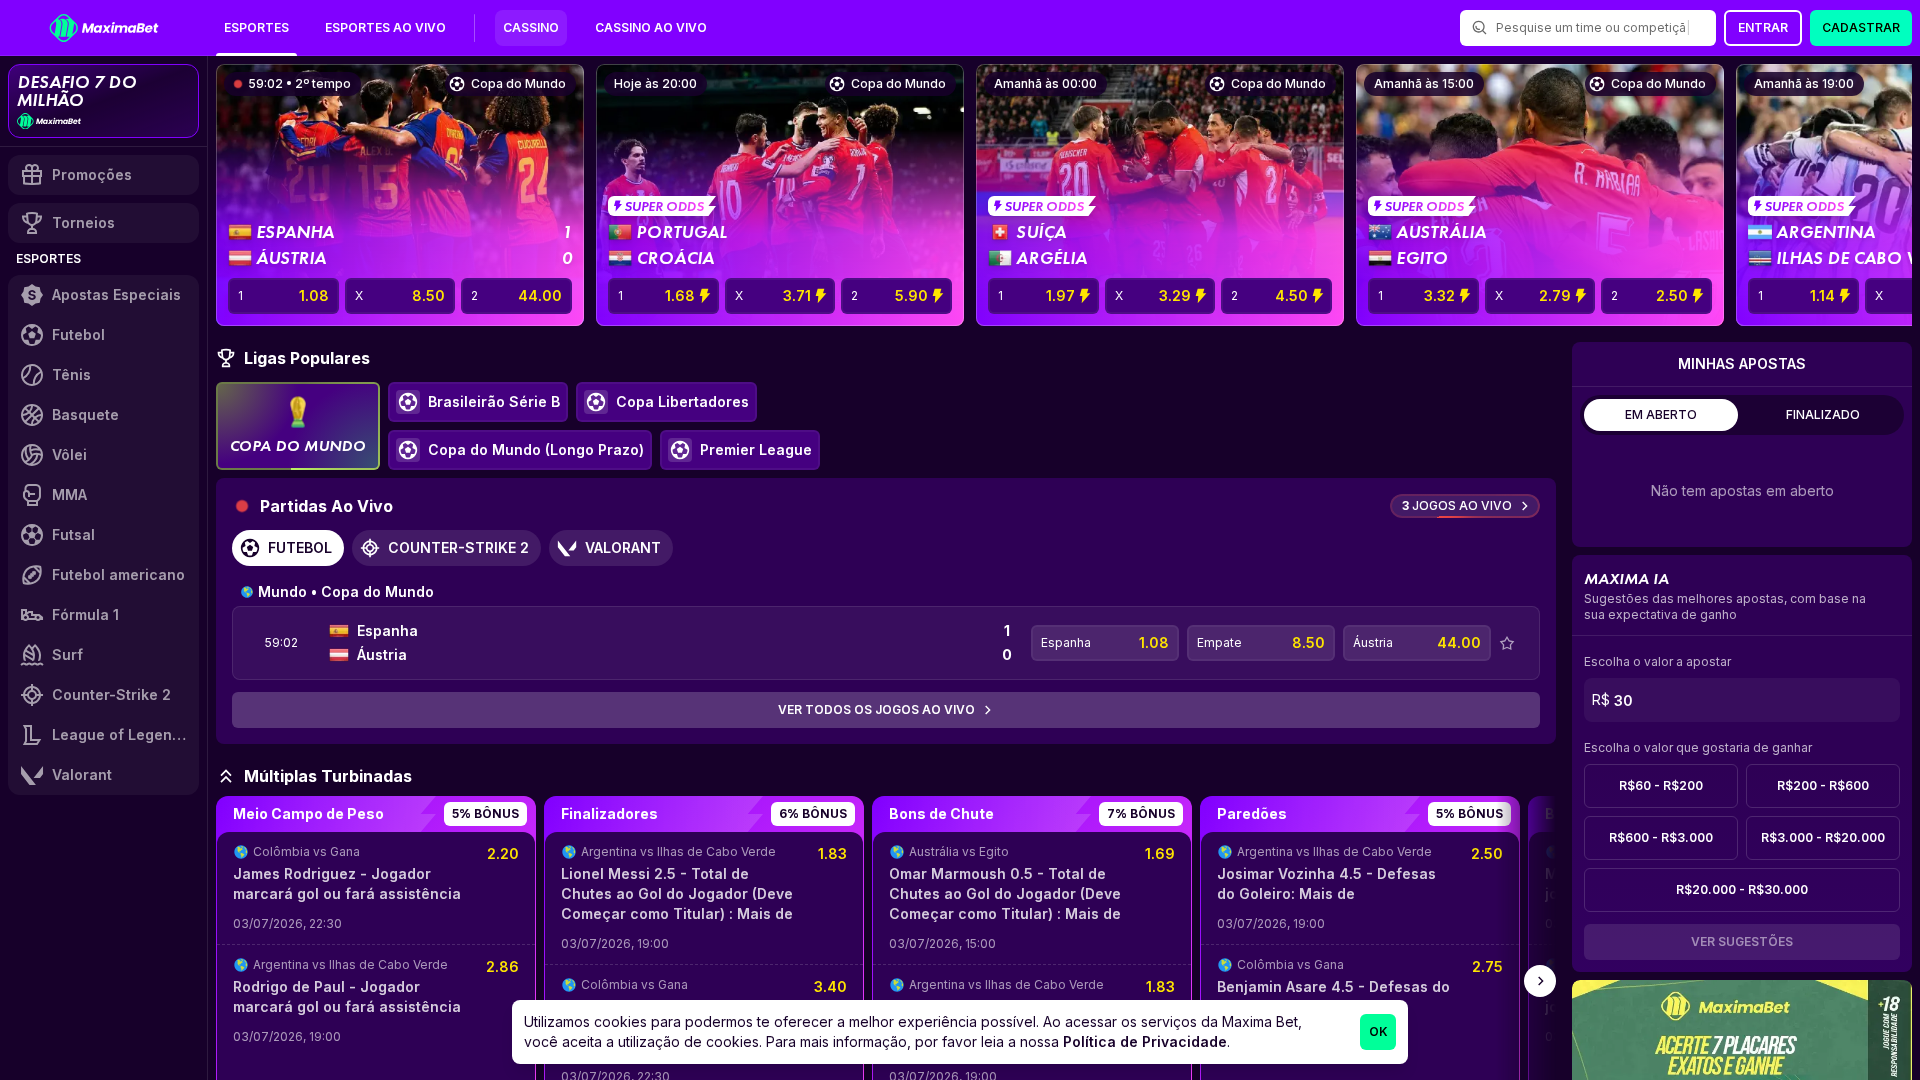Open the Esportes tab
Viewport: 1920px width, 1080px height.
[256, 28]
